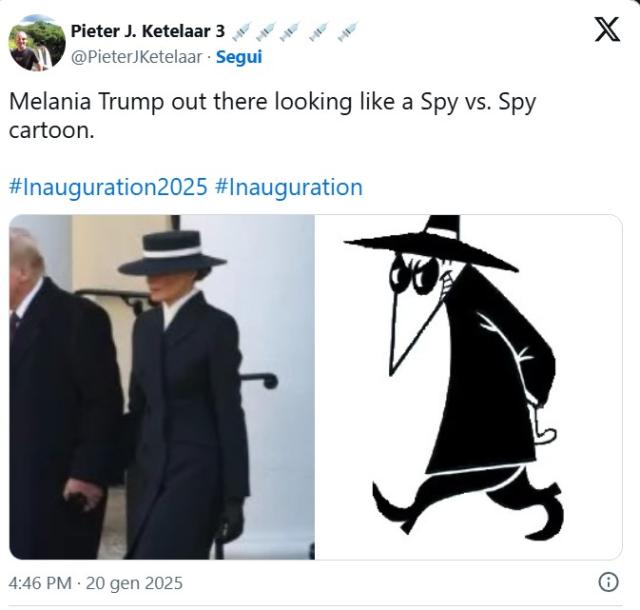Viewport: 640px width, 610px height.
Task: Follow the account via the Segui link
Action: click(x=239, y=57)
